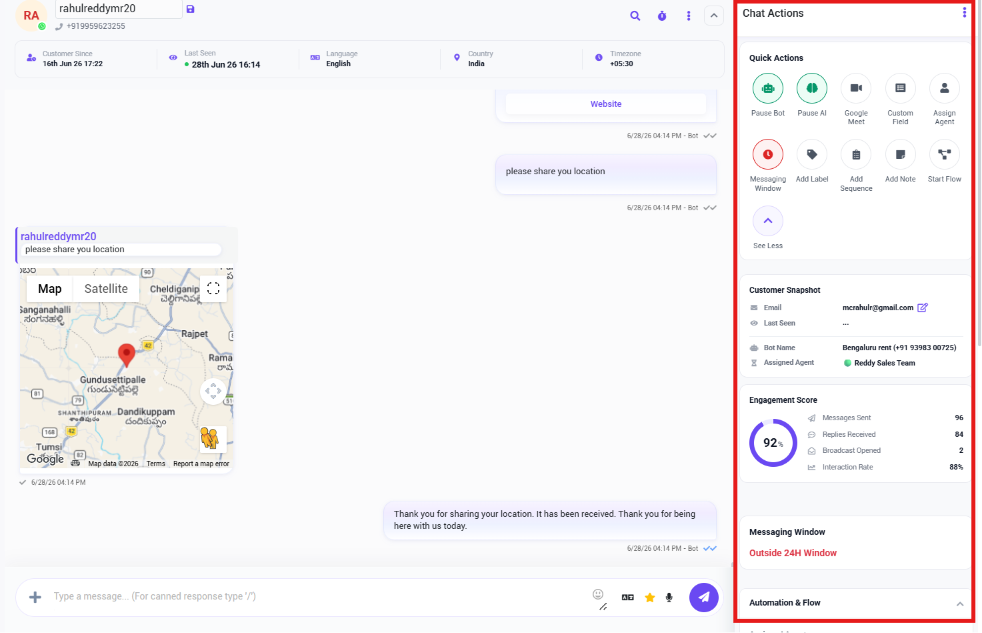982x633 pixels.
Task: Click the red location pin on map
Action: [x=127, y=355]
